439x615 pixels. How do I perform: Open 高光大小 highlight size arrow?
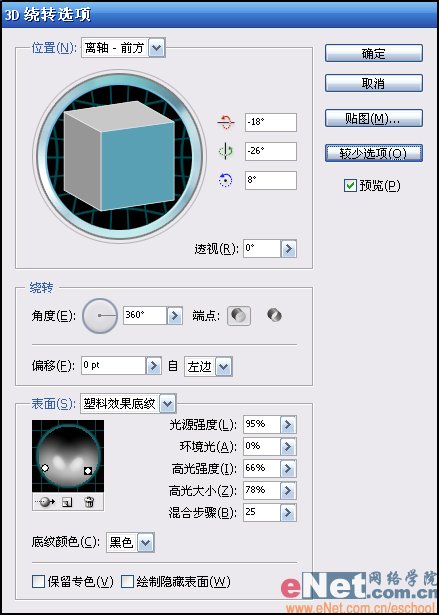288,490
